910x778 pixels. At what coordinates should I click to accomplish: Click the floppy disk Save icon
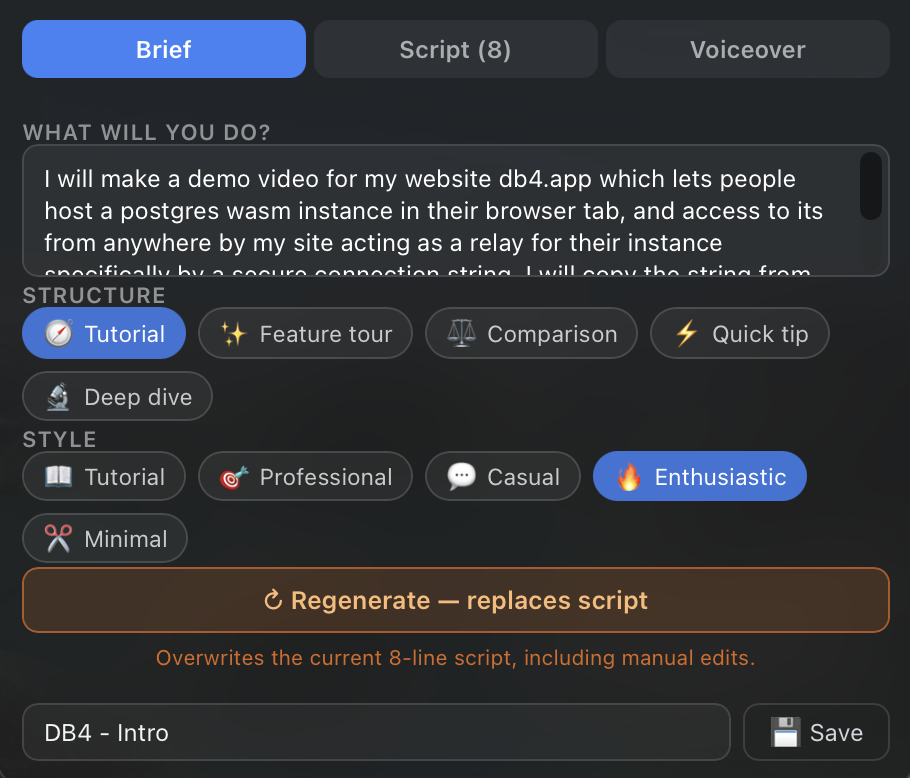coord(785,732)
